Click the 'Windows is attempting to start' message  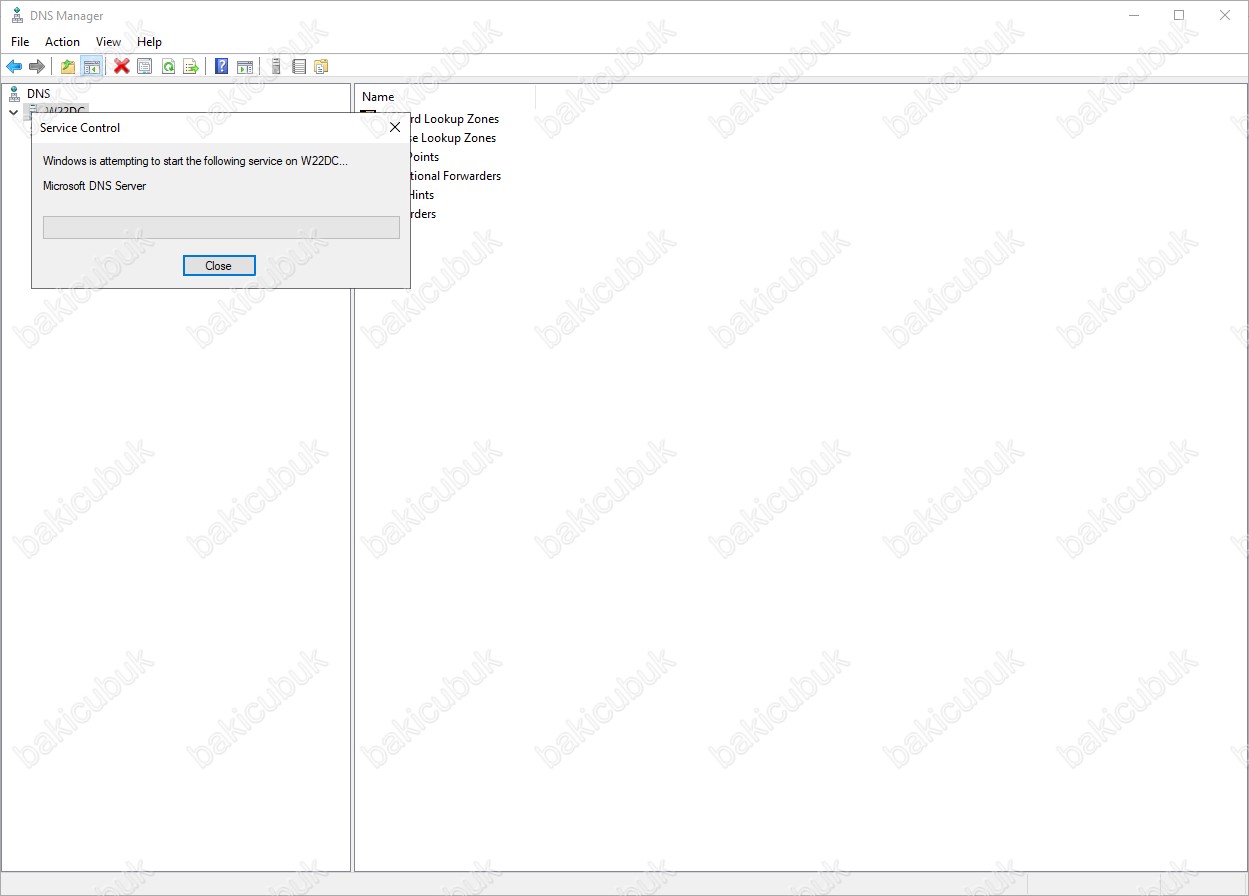(196, 161)
